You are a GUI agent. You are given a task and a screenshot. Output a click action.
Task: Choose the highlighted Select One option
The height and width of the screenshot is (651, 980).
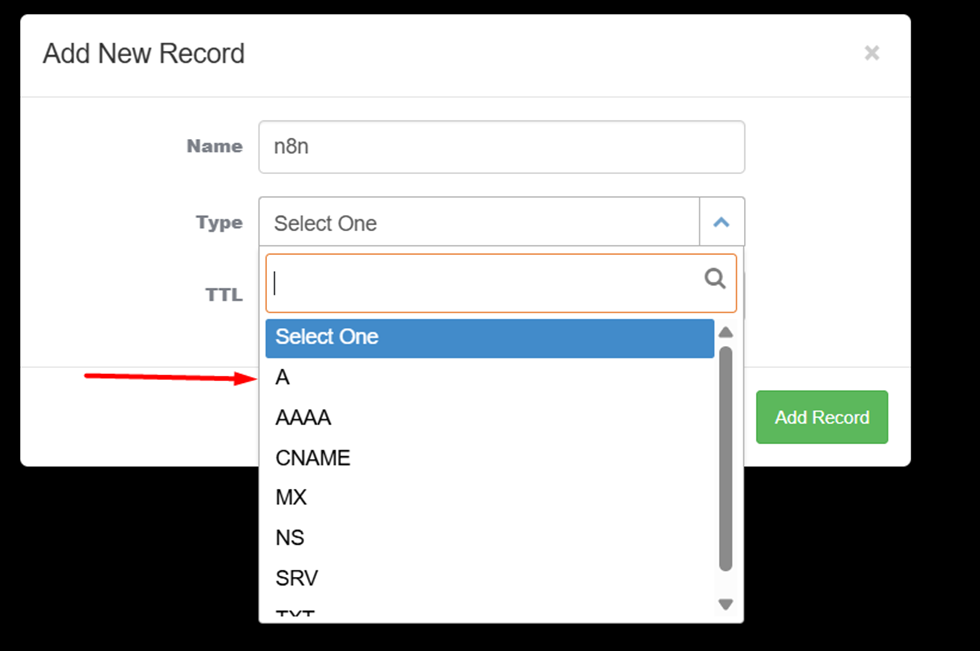point(489,337)
